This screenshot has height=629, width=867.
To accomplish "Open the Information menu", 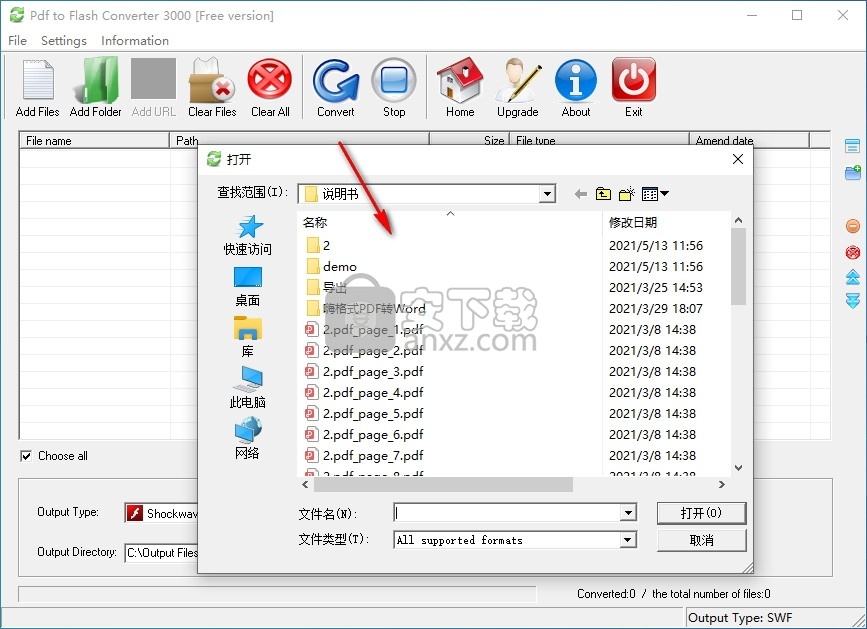I will (134, 40).
